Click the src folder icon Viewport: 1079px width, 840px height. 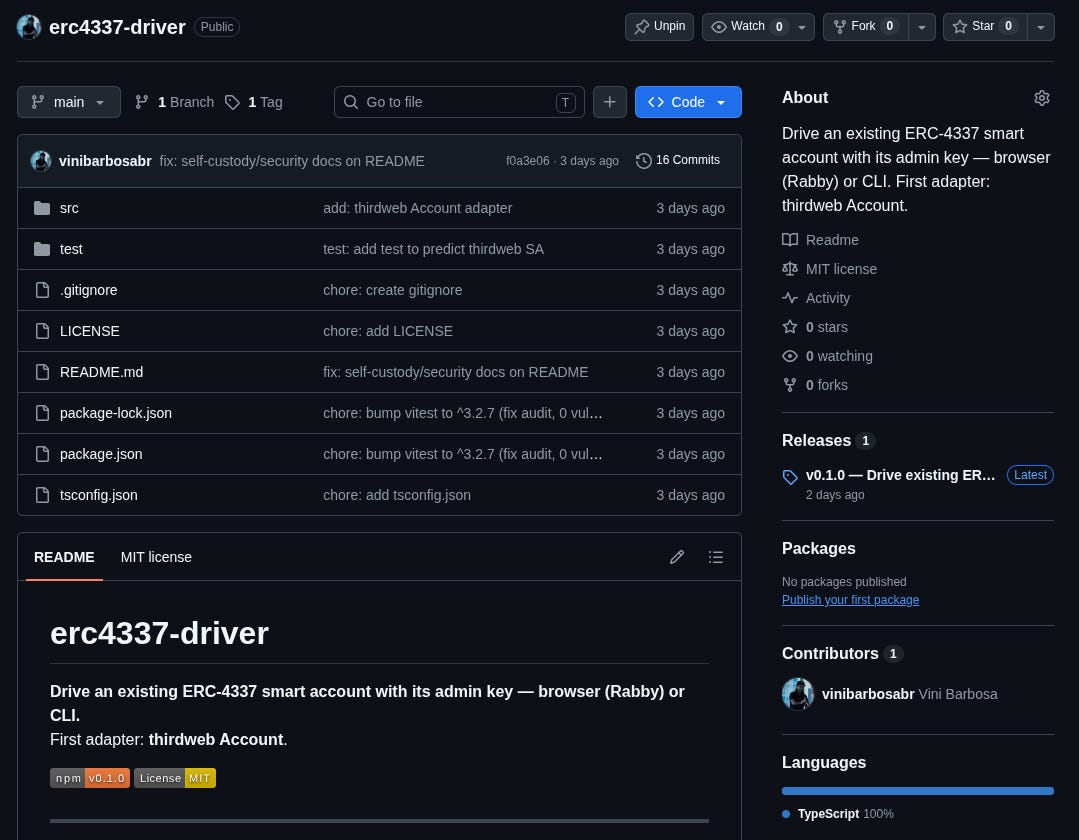pyautogui.click(x=42, y=208)
